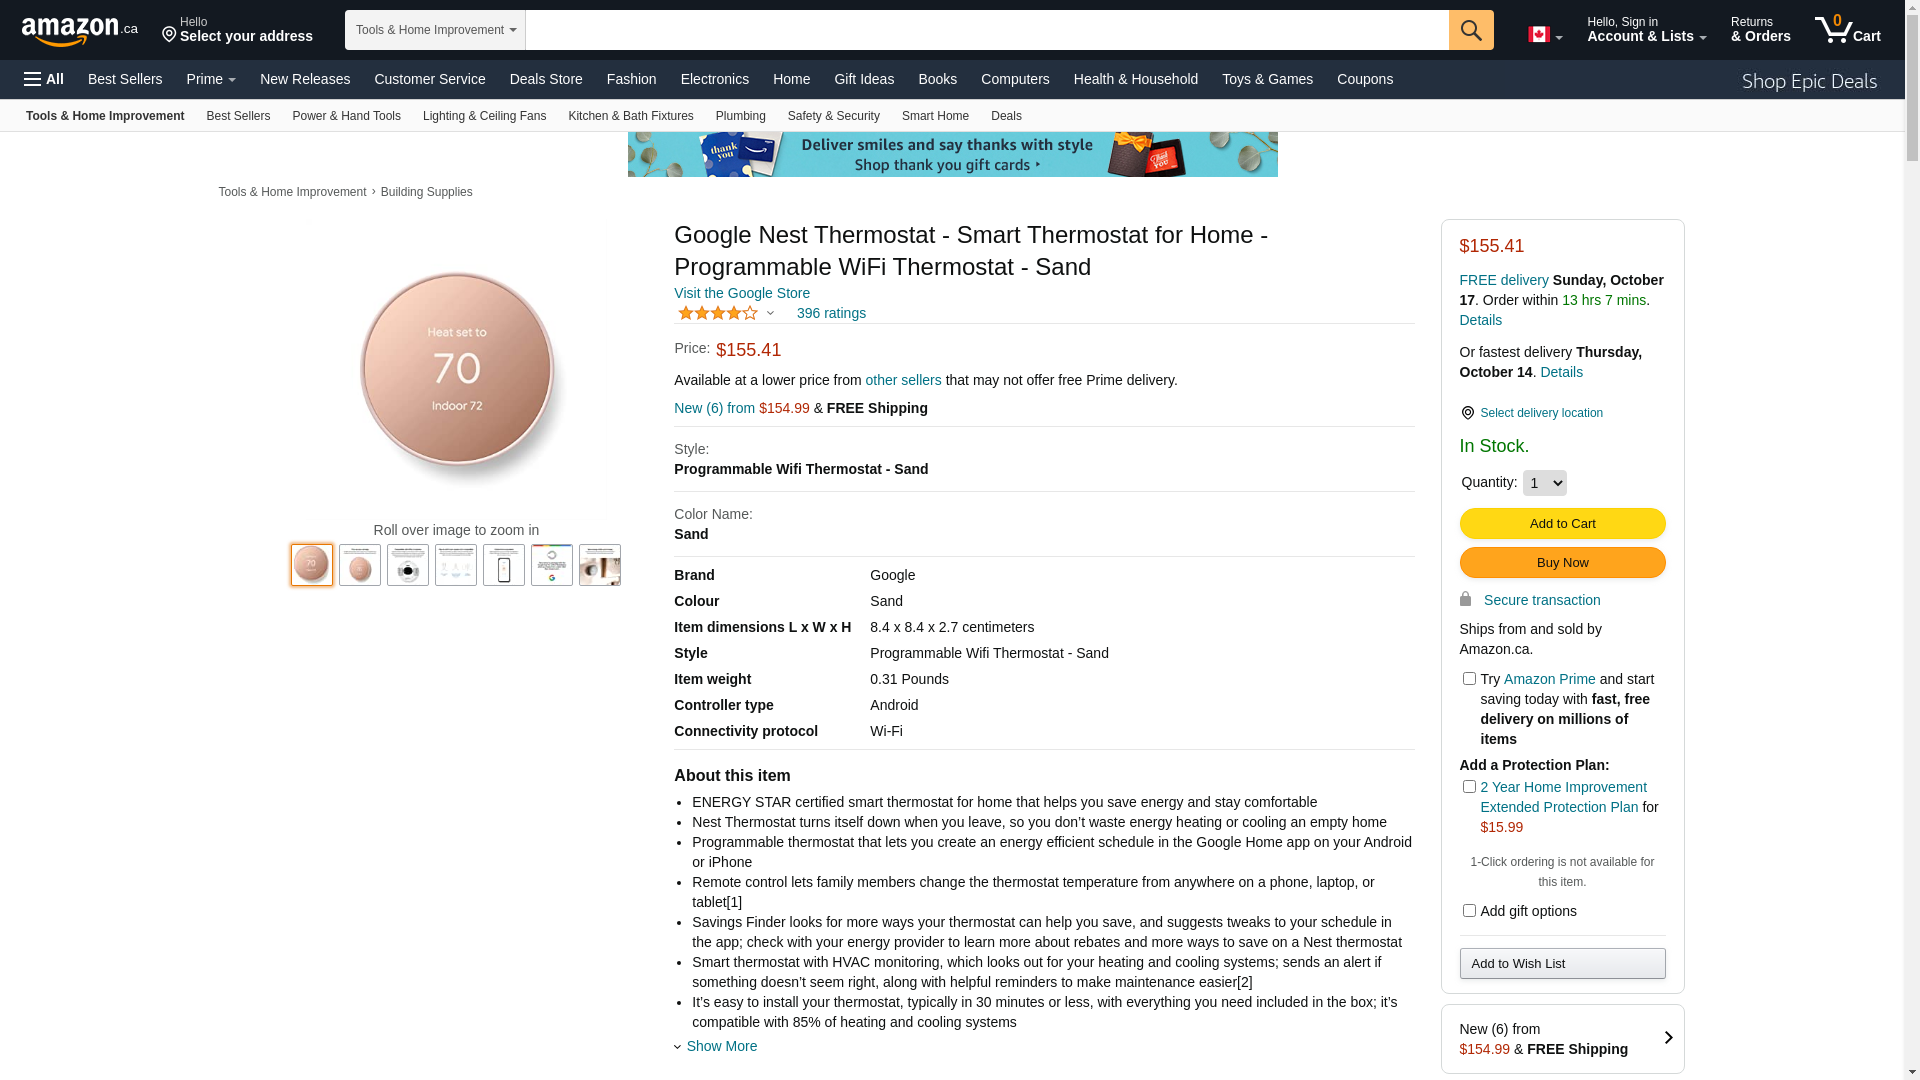Click the delivery address location pin
The height and width of the screenshot is (1080, 1920).
click(x=169, y=36)
